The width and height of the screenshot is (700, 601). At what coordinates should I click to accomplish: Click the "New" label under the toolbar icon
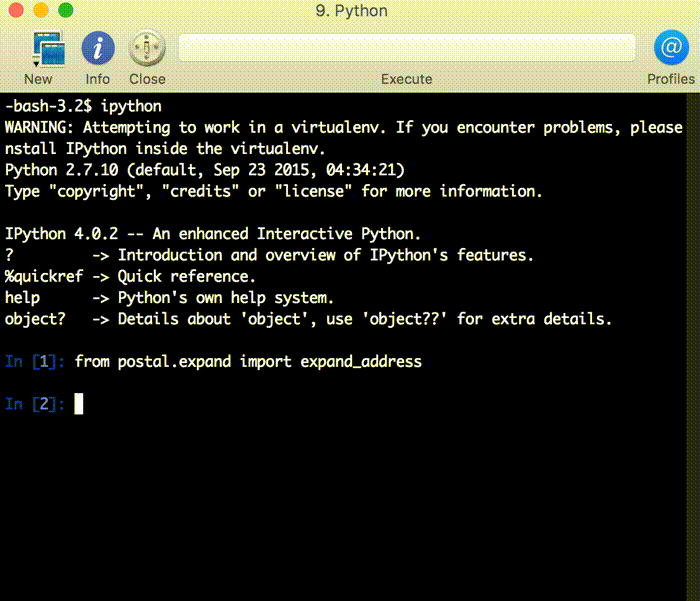pos(38,79)
